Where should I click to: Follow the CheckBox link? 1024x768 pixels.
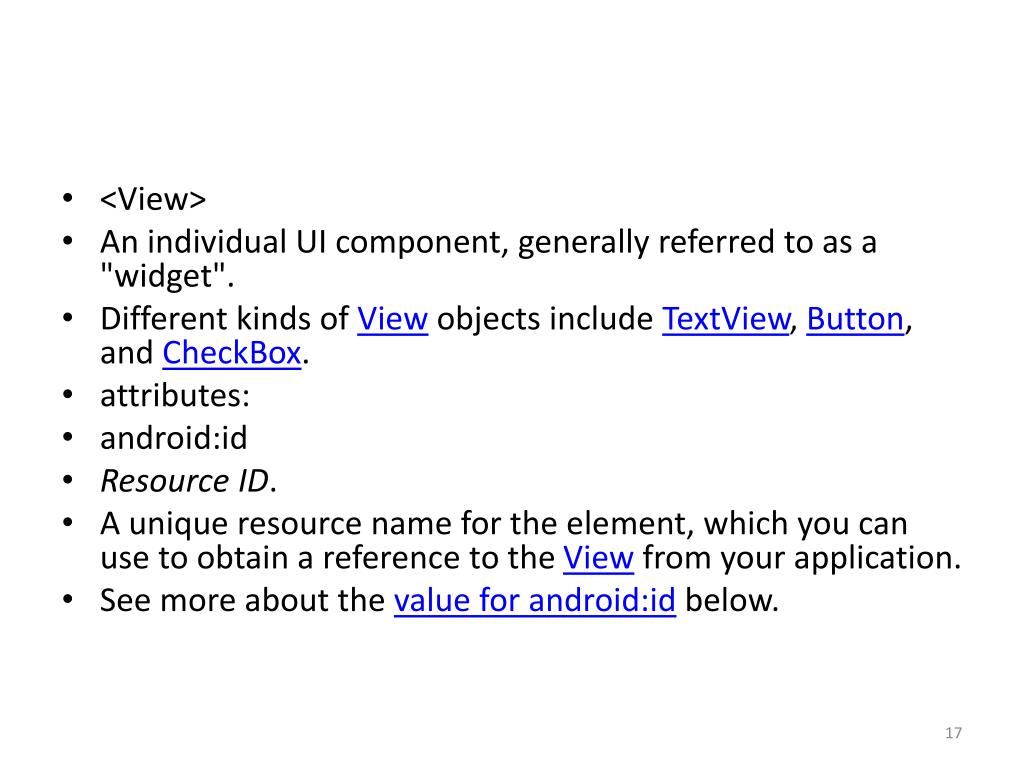(231, 353)
